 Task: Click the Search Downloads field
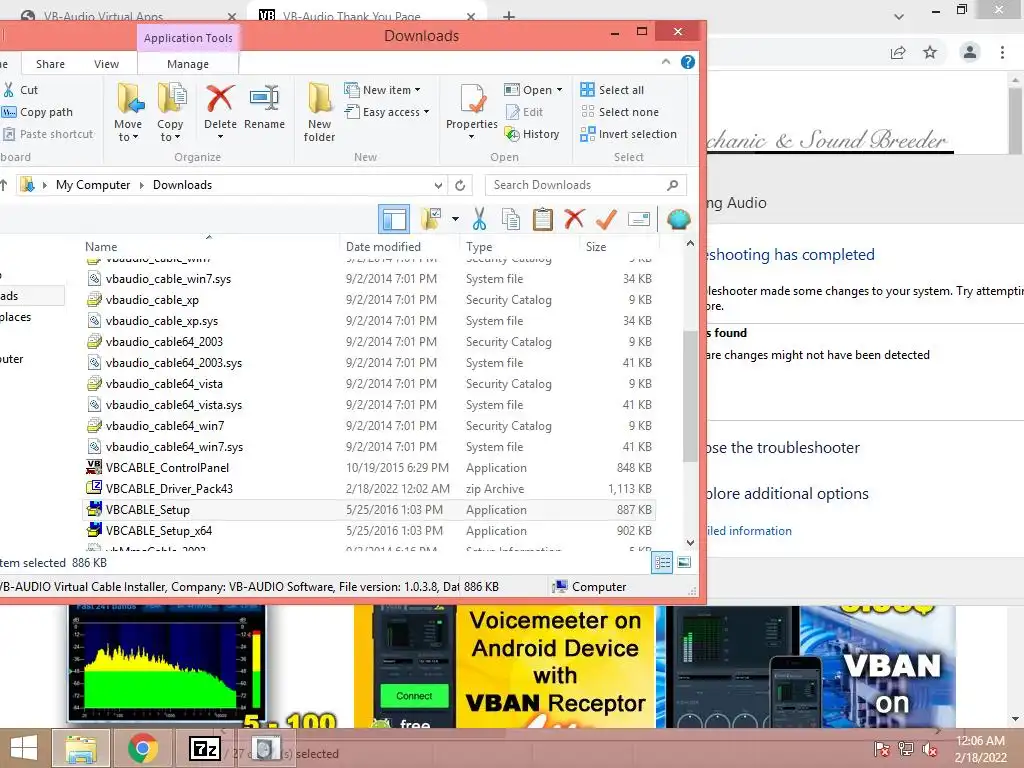(586, 185)
